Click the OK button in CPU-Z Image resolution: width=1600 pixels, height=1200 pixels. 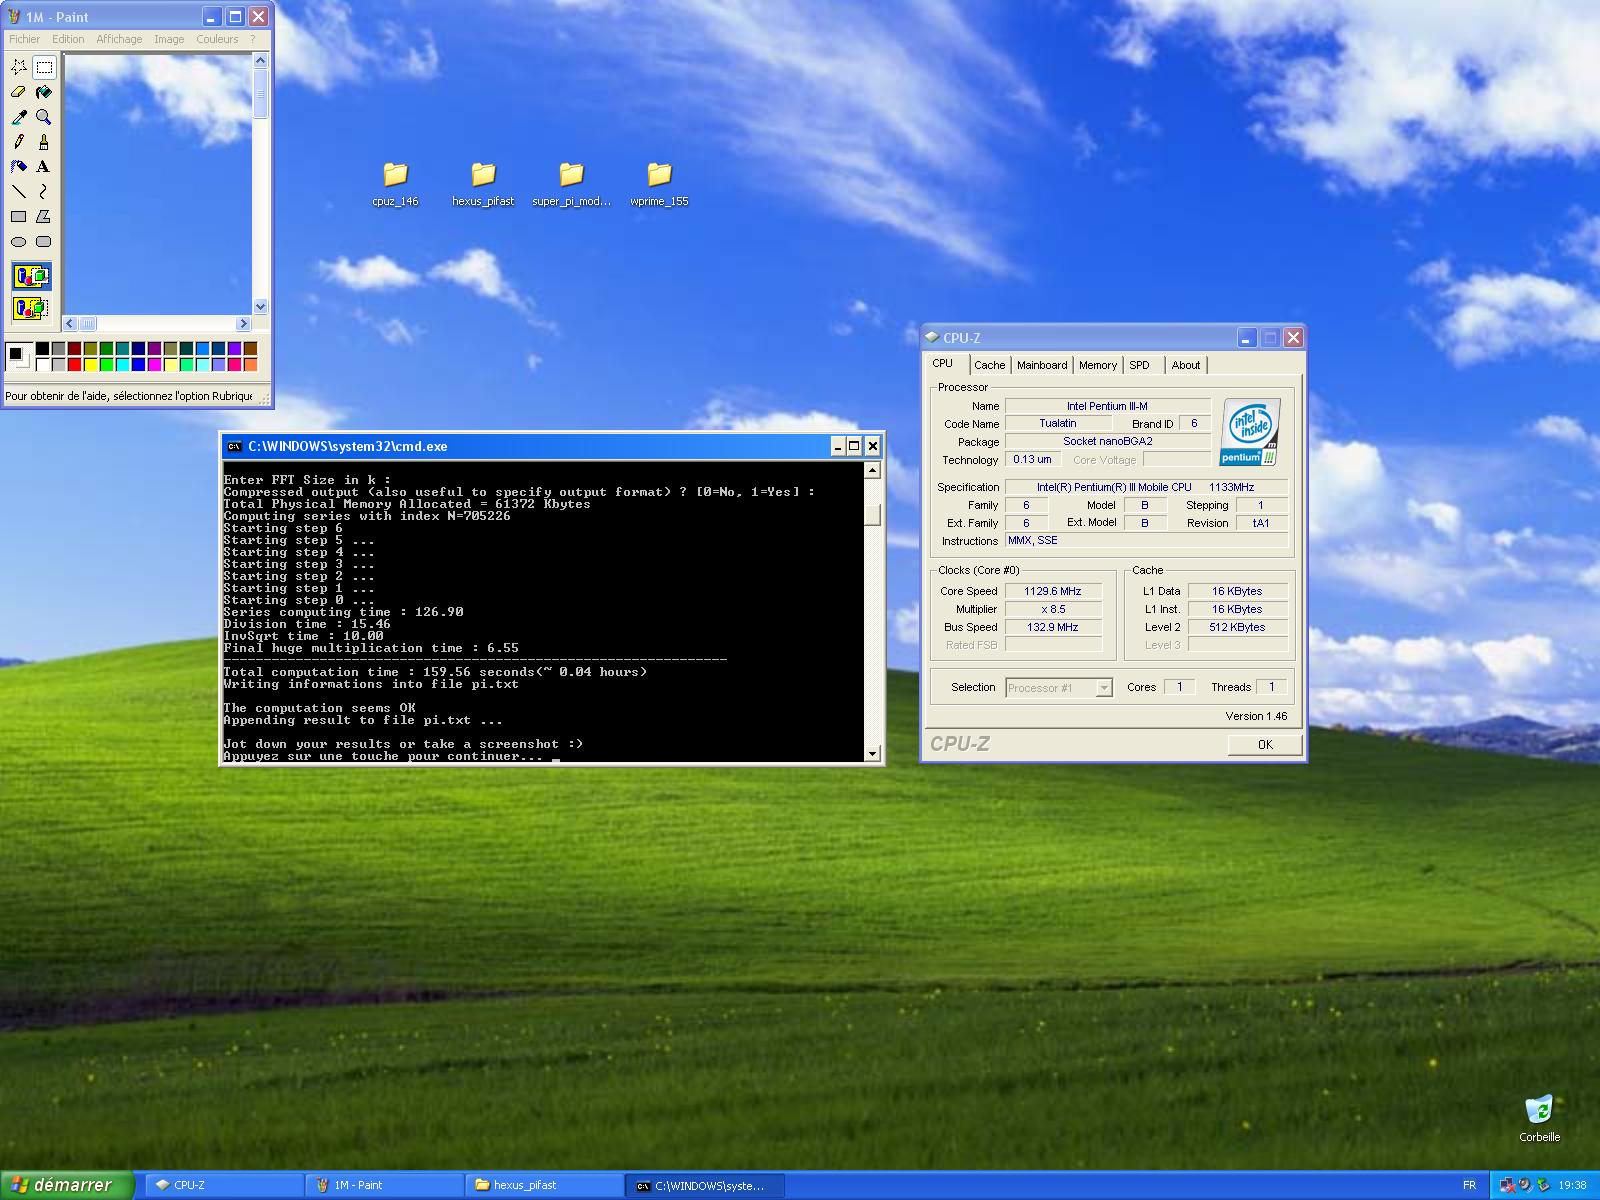click(x=1265, y=744)
